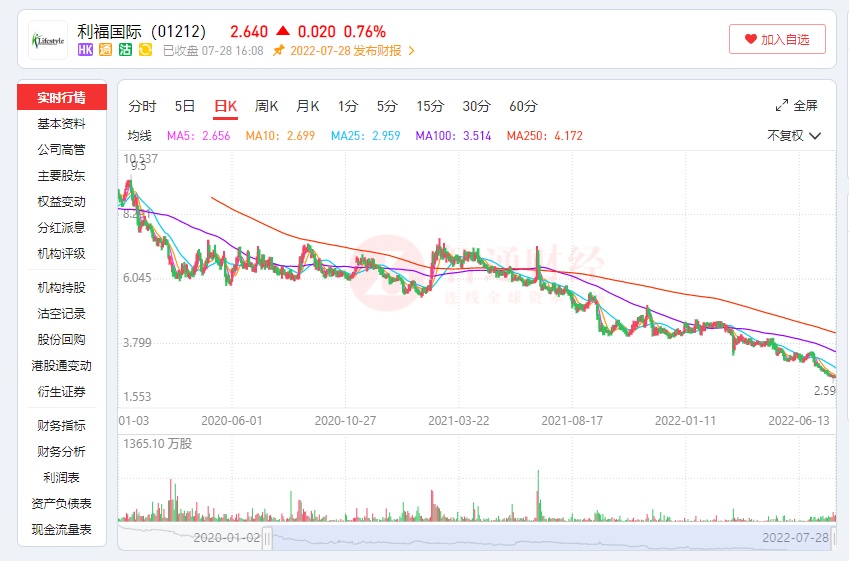Screen dimensions: 849x561
Task: Select the 分时 intraday chart tab
Action: point(142,106)
